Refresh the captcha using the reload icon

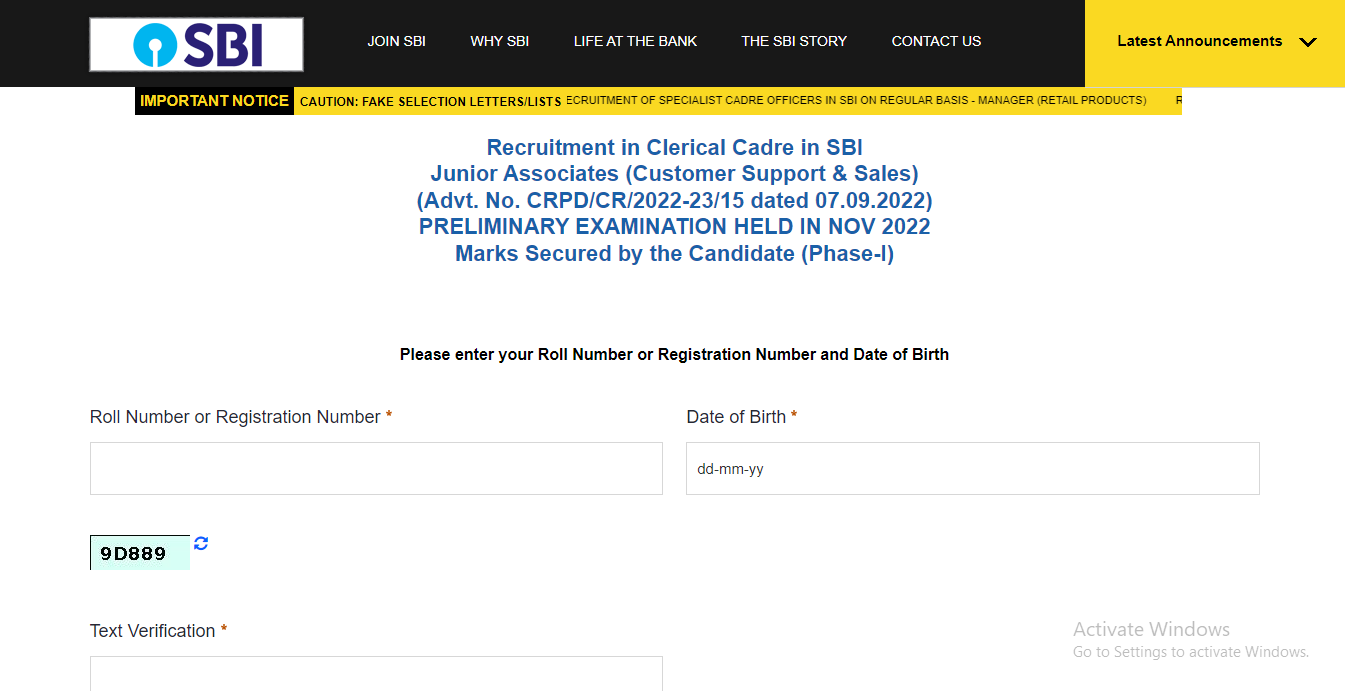tap(201, 543)
